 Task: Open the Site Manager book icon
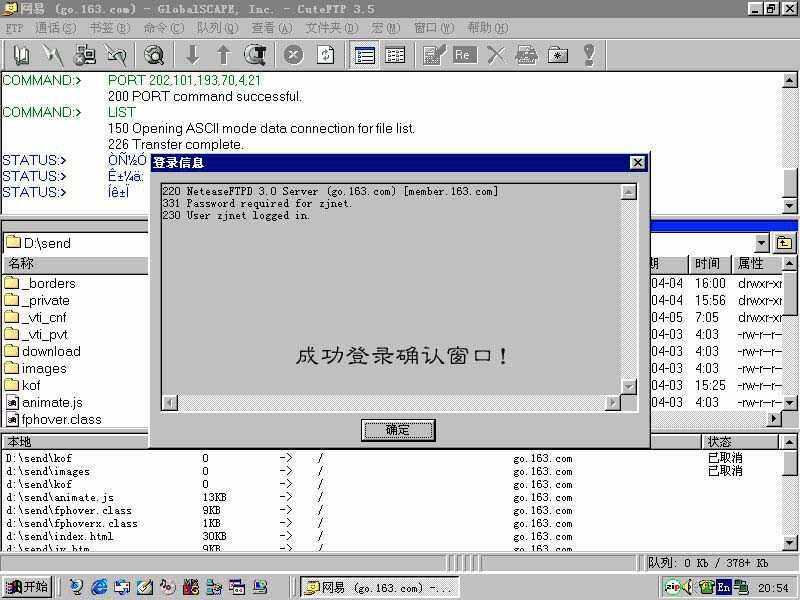tap(21, 55)
